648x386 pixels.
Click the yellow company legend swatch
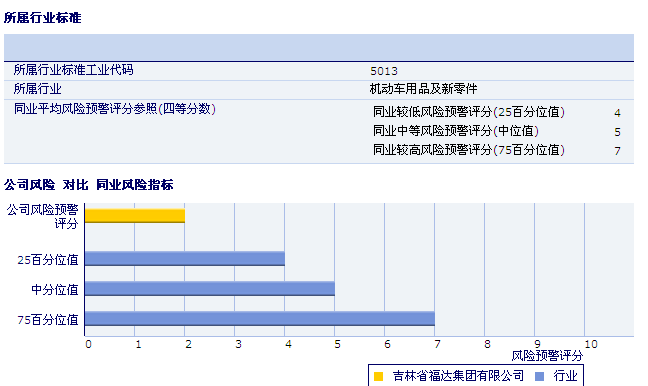point(378,376)
